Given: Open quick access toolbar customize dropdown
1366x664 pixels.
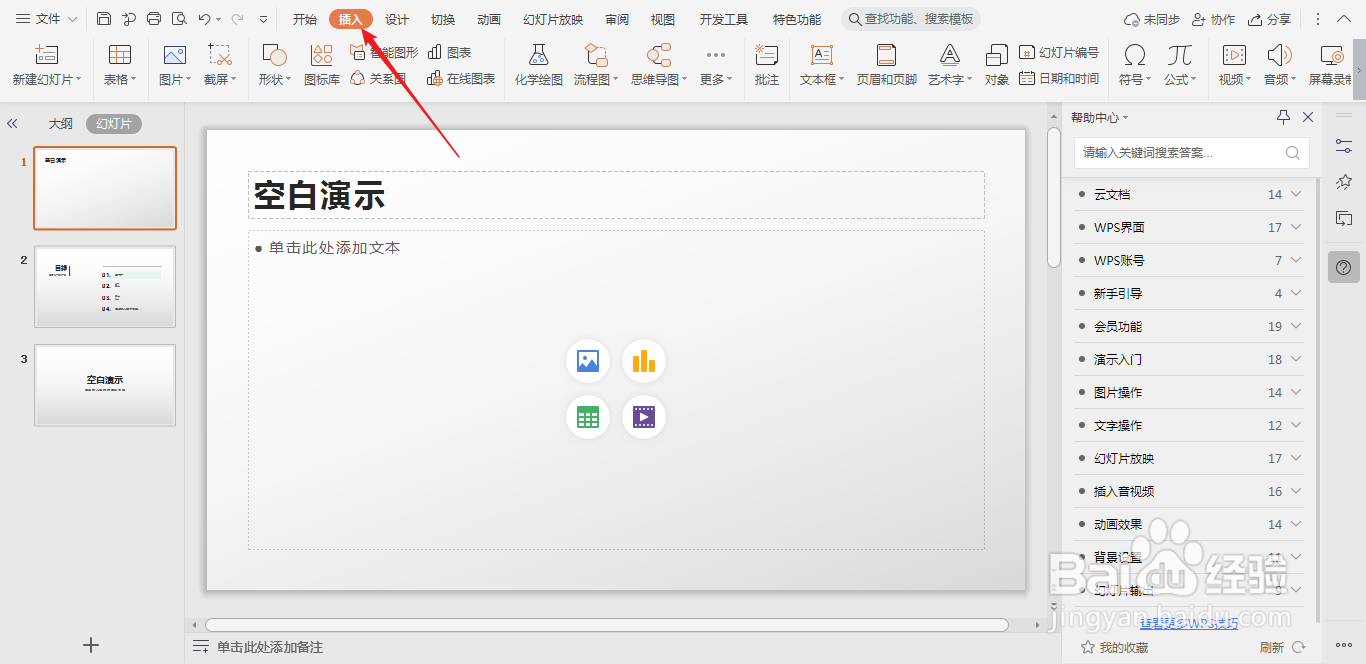Looking at the screenshot, I should 263,19.
